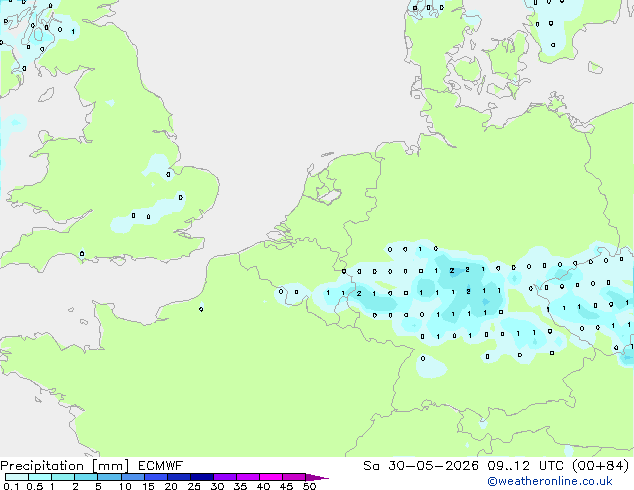This screenshot has height=490, width=634.
Task: Click the '(00+84)' forecast offset text
Action: [x=601, y=466]
